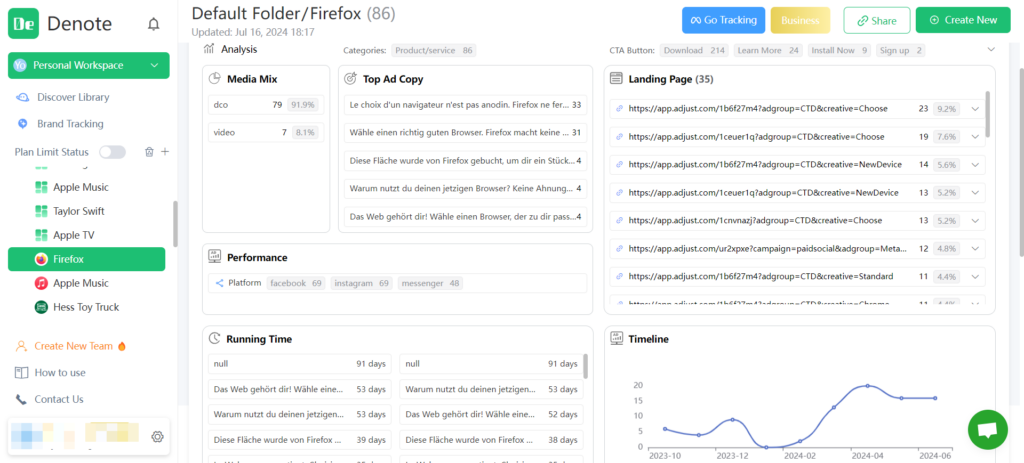1024x463 pixels.
Task: Click Top Ad Copy target icon
Action: [x=350, y=79]
